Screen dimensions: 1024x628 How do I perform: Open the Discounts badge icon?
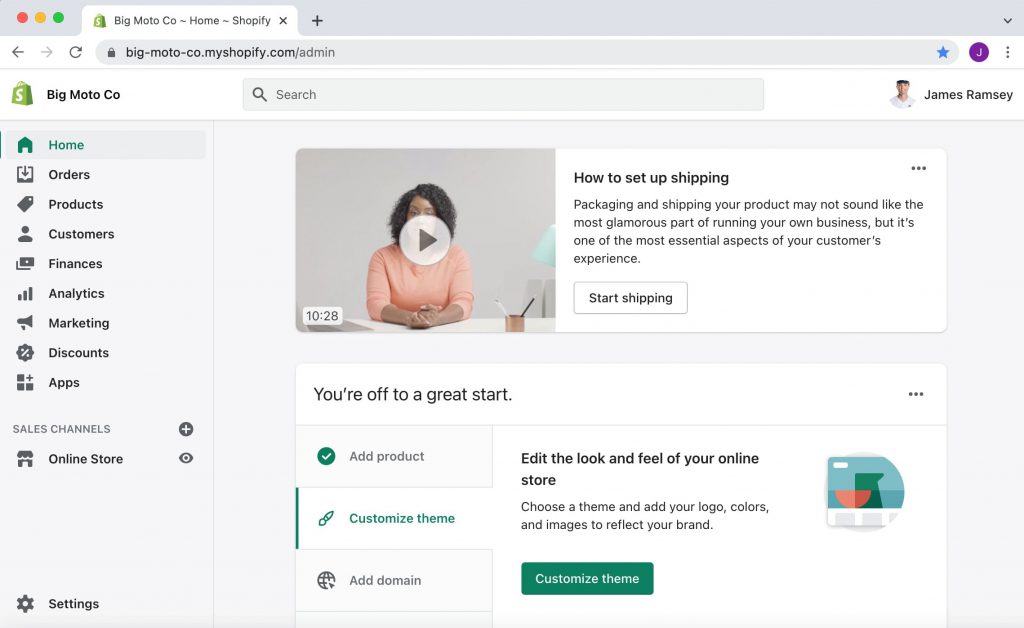point(25,353)
